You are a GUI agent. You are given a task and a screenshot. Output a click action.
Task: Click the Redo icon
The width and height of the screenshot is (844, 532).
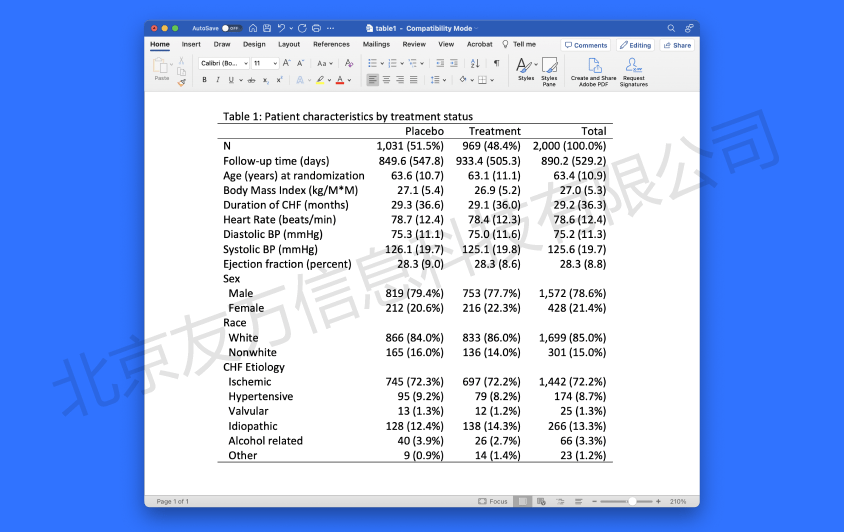click(x=302, y=28)
